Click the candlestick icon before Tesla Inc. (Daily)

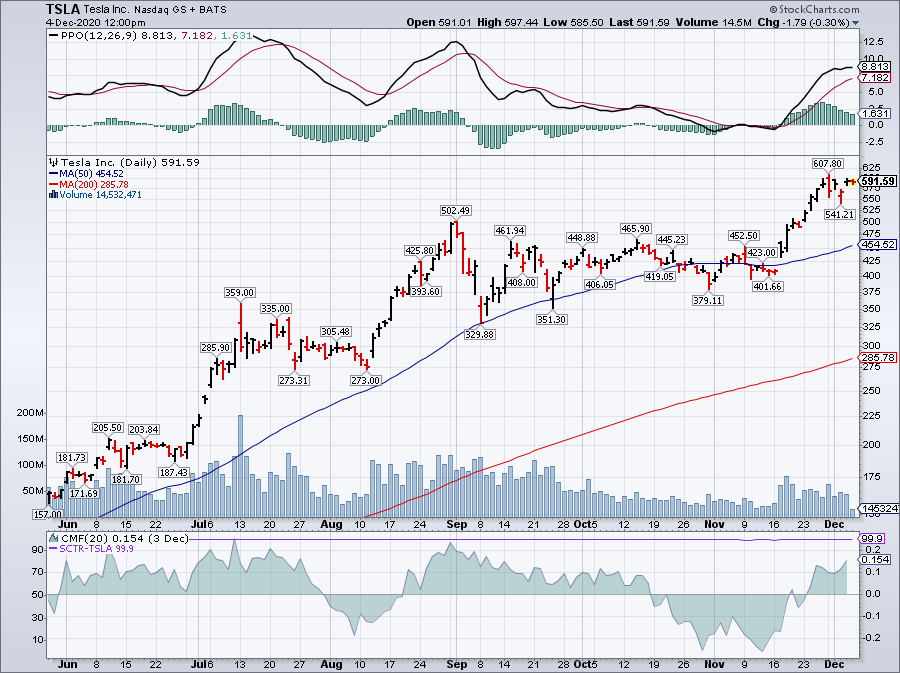(54, 162)
